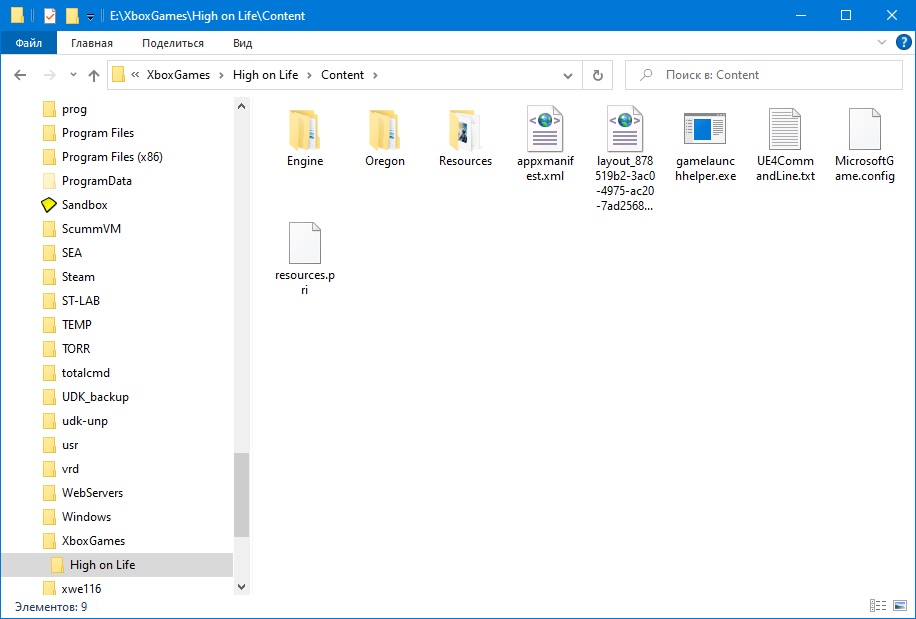Select WebServers folder in tree

pyautogui.click(x=92, y=493)
